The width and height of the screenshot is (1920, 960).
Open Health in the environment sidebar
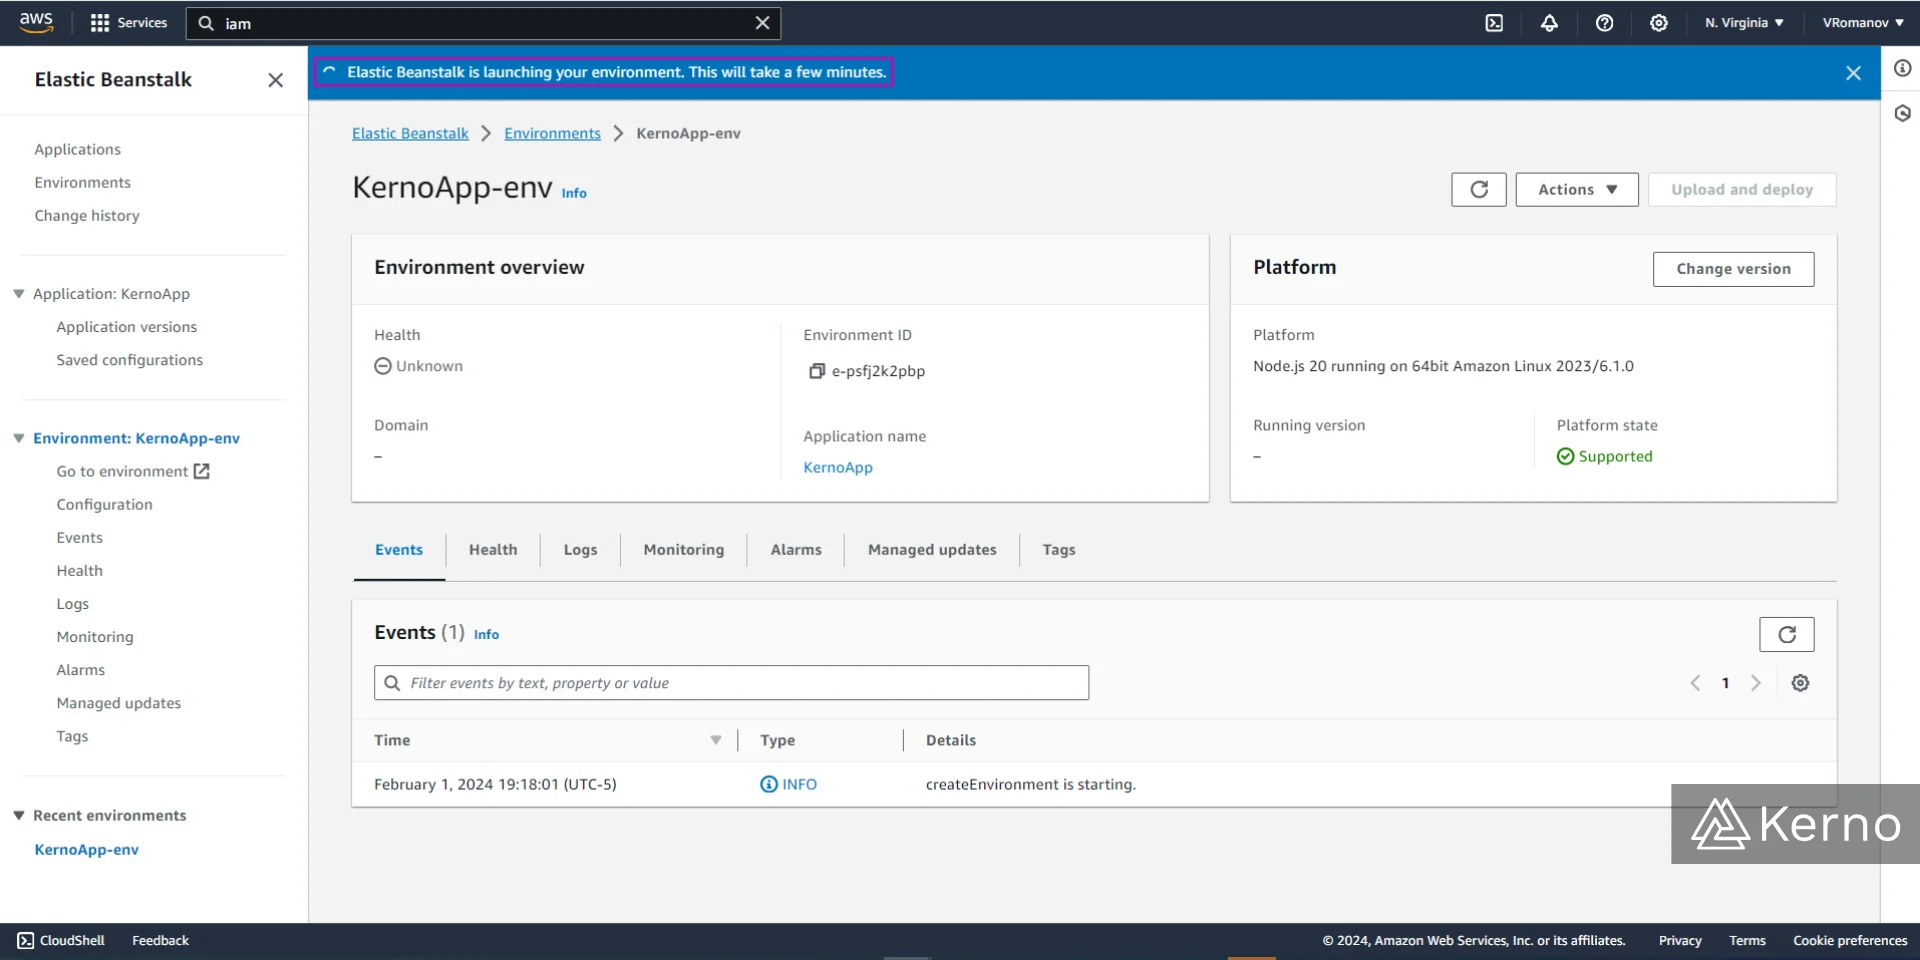(80, 571)
